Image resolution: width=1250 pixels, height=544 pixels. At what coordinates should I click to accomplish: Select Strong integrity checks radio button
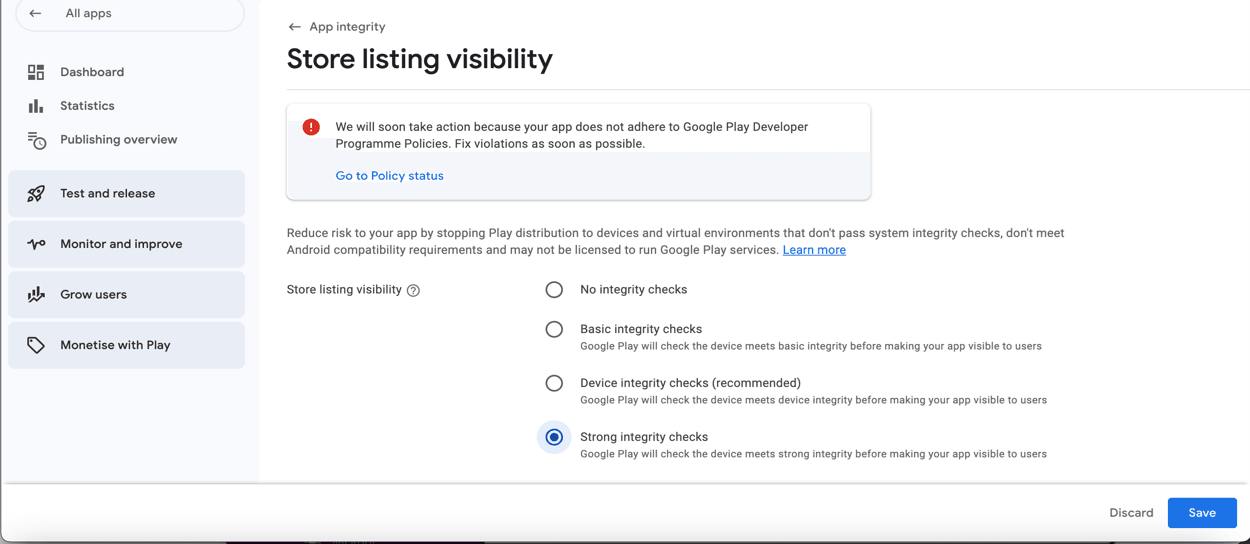click(x=554, y=437)
